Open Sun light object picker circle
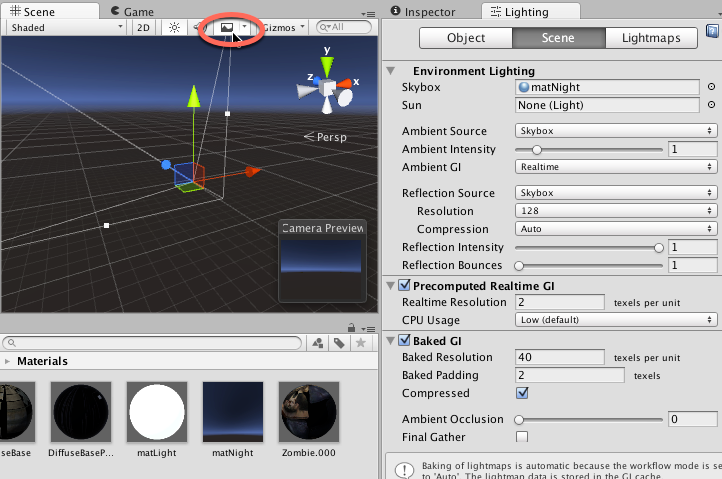Viewport: 722px width, 479px height. tap(711, 105)
